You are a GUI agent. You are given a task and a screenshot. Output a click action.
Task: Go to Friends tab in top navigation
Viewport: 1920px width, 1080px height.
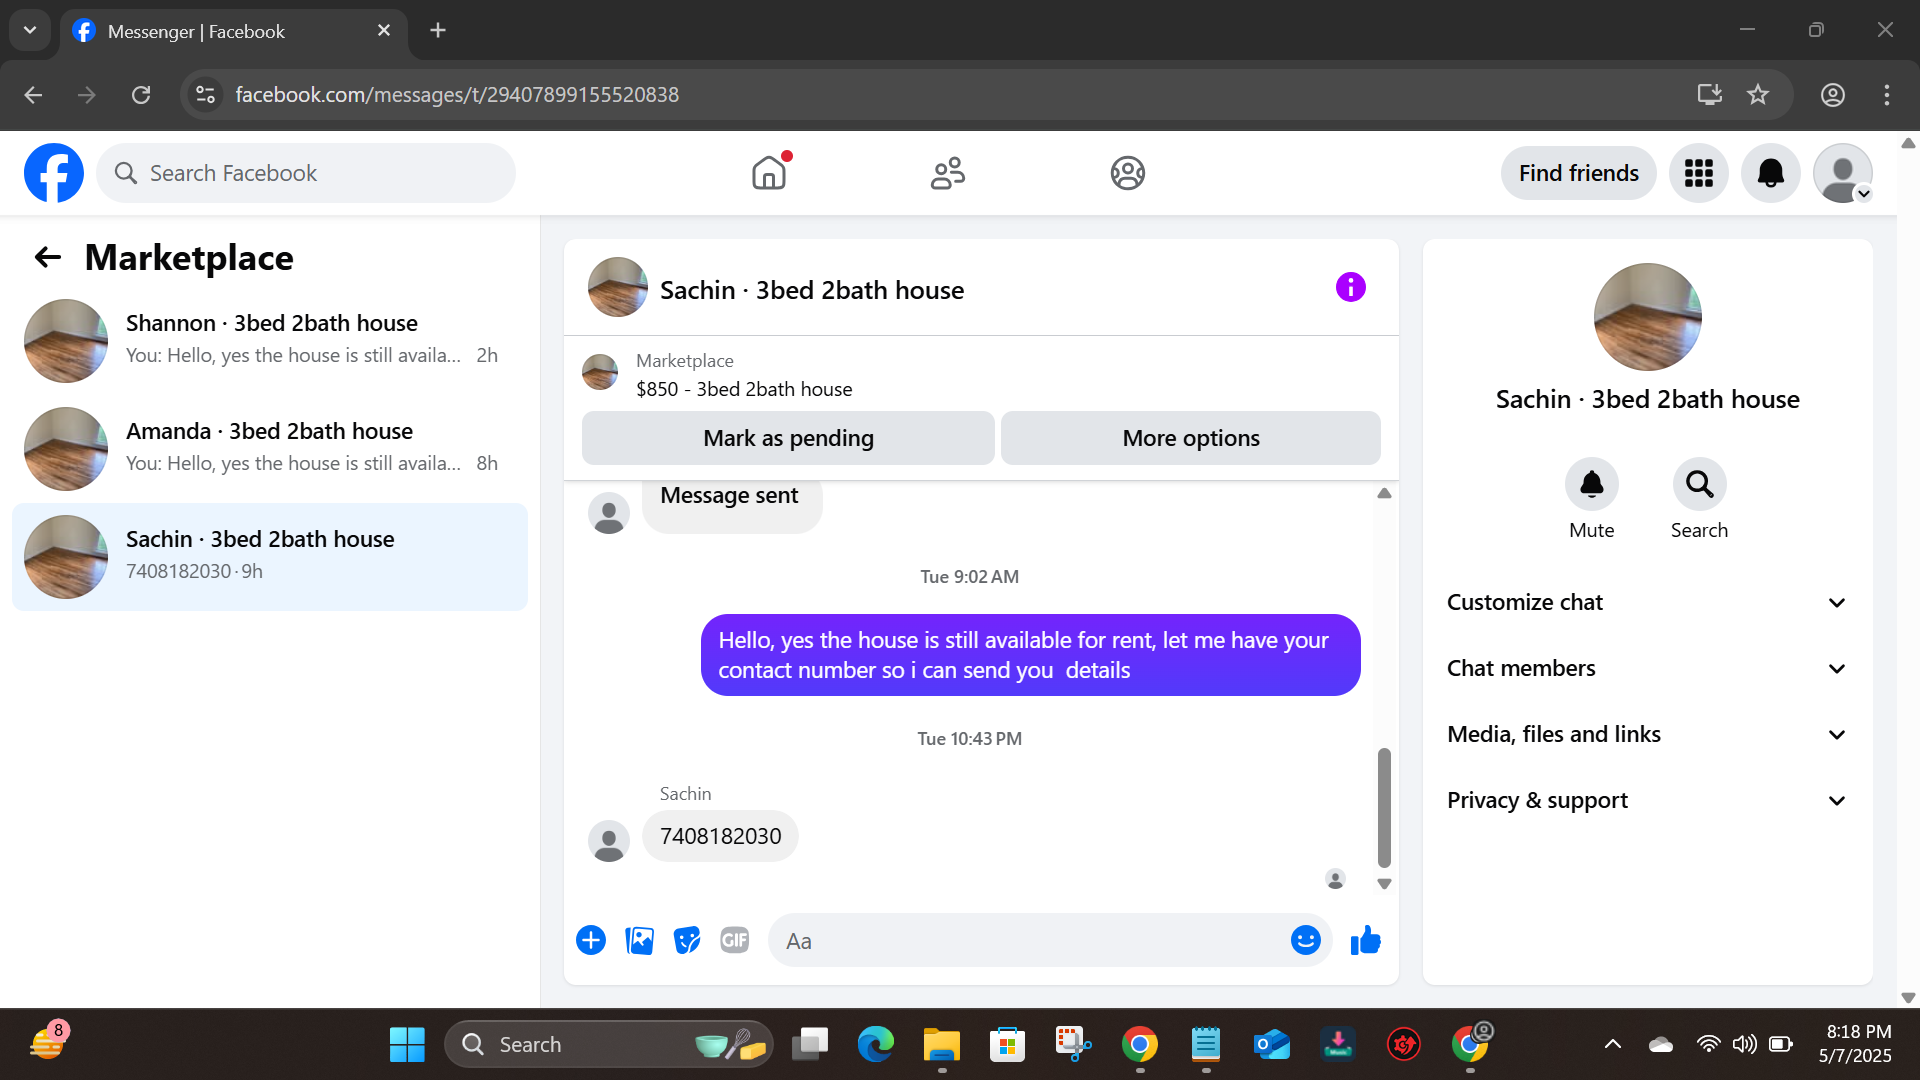click(947, 173)
